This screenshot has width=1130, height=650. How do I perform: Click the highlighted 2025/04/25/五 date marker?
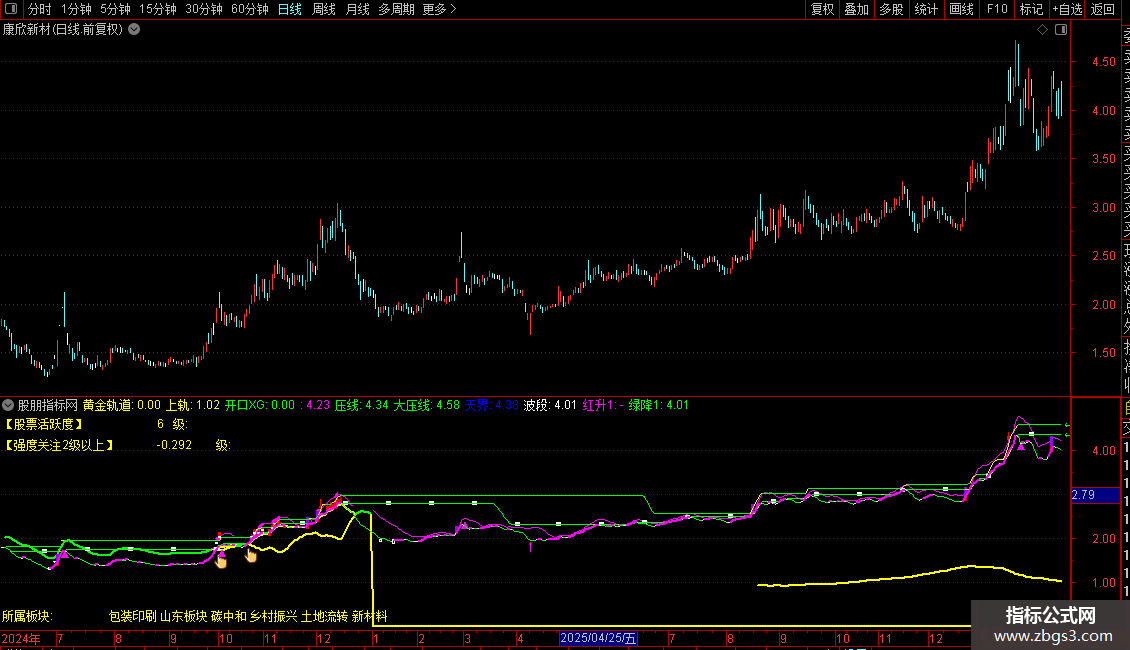(598, 638)
